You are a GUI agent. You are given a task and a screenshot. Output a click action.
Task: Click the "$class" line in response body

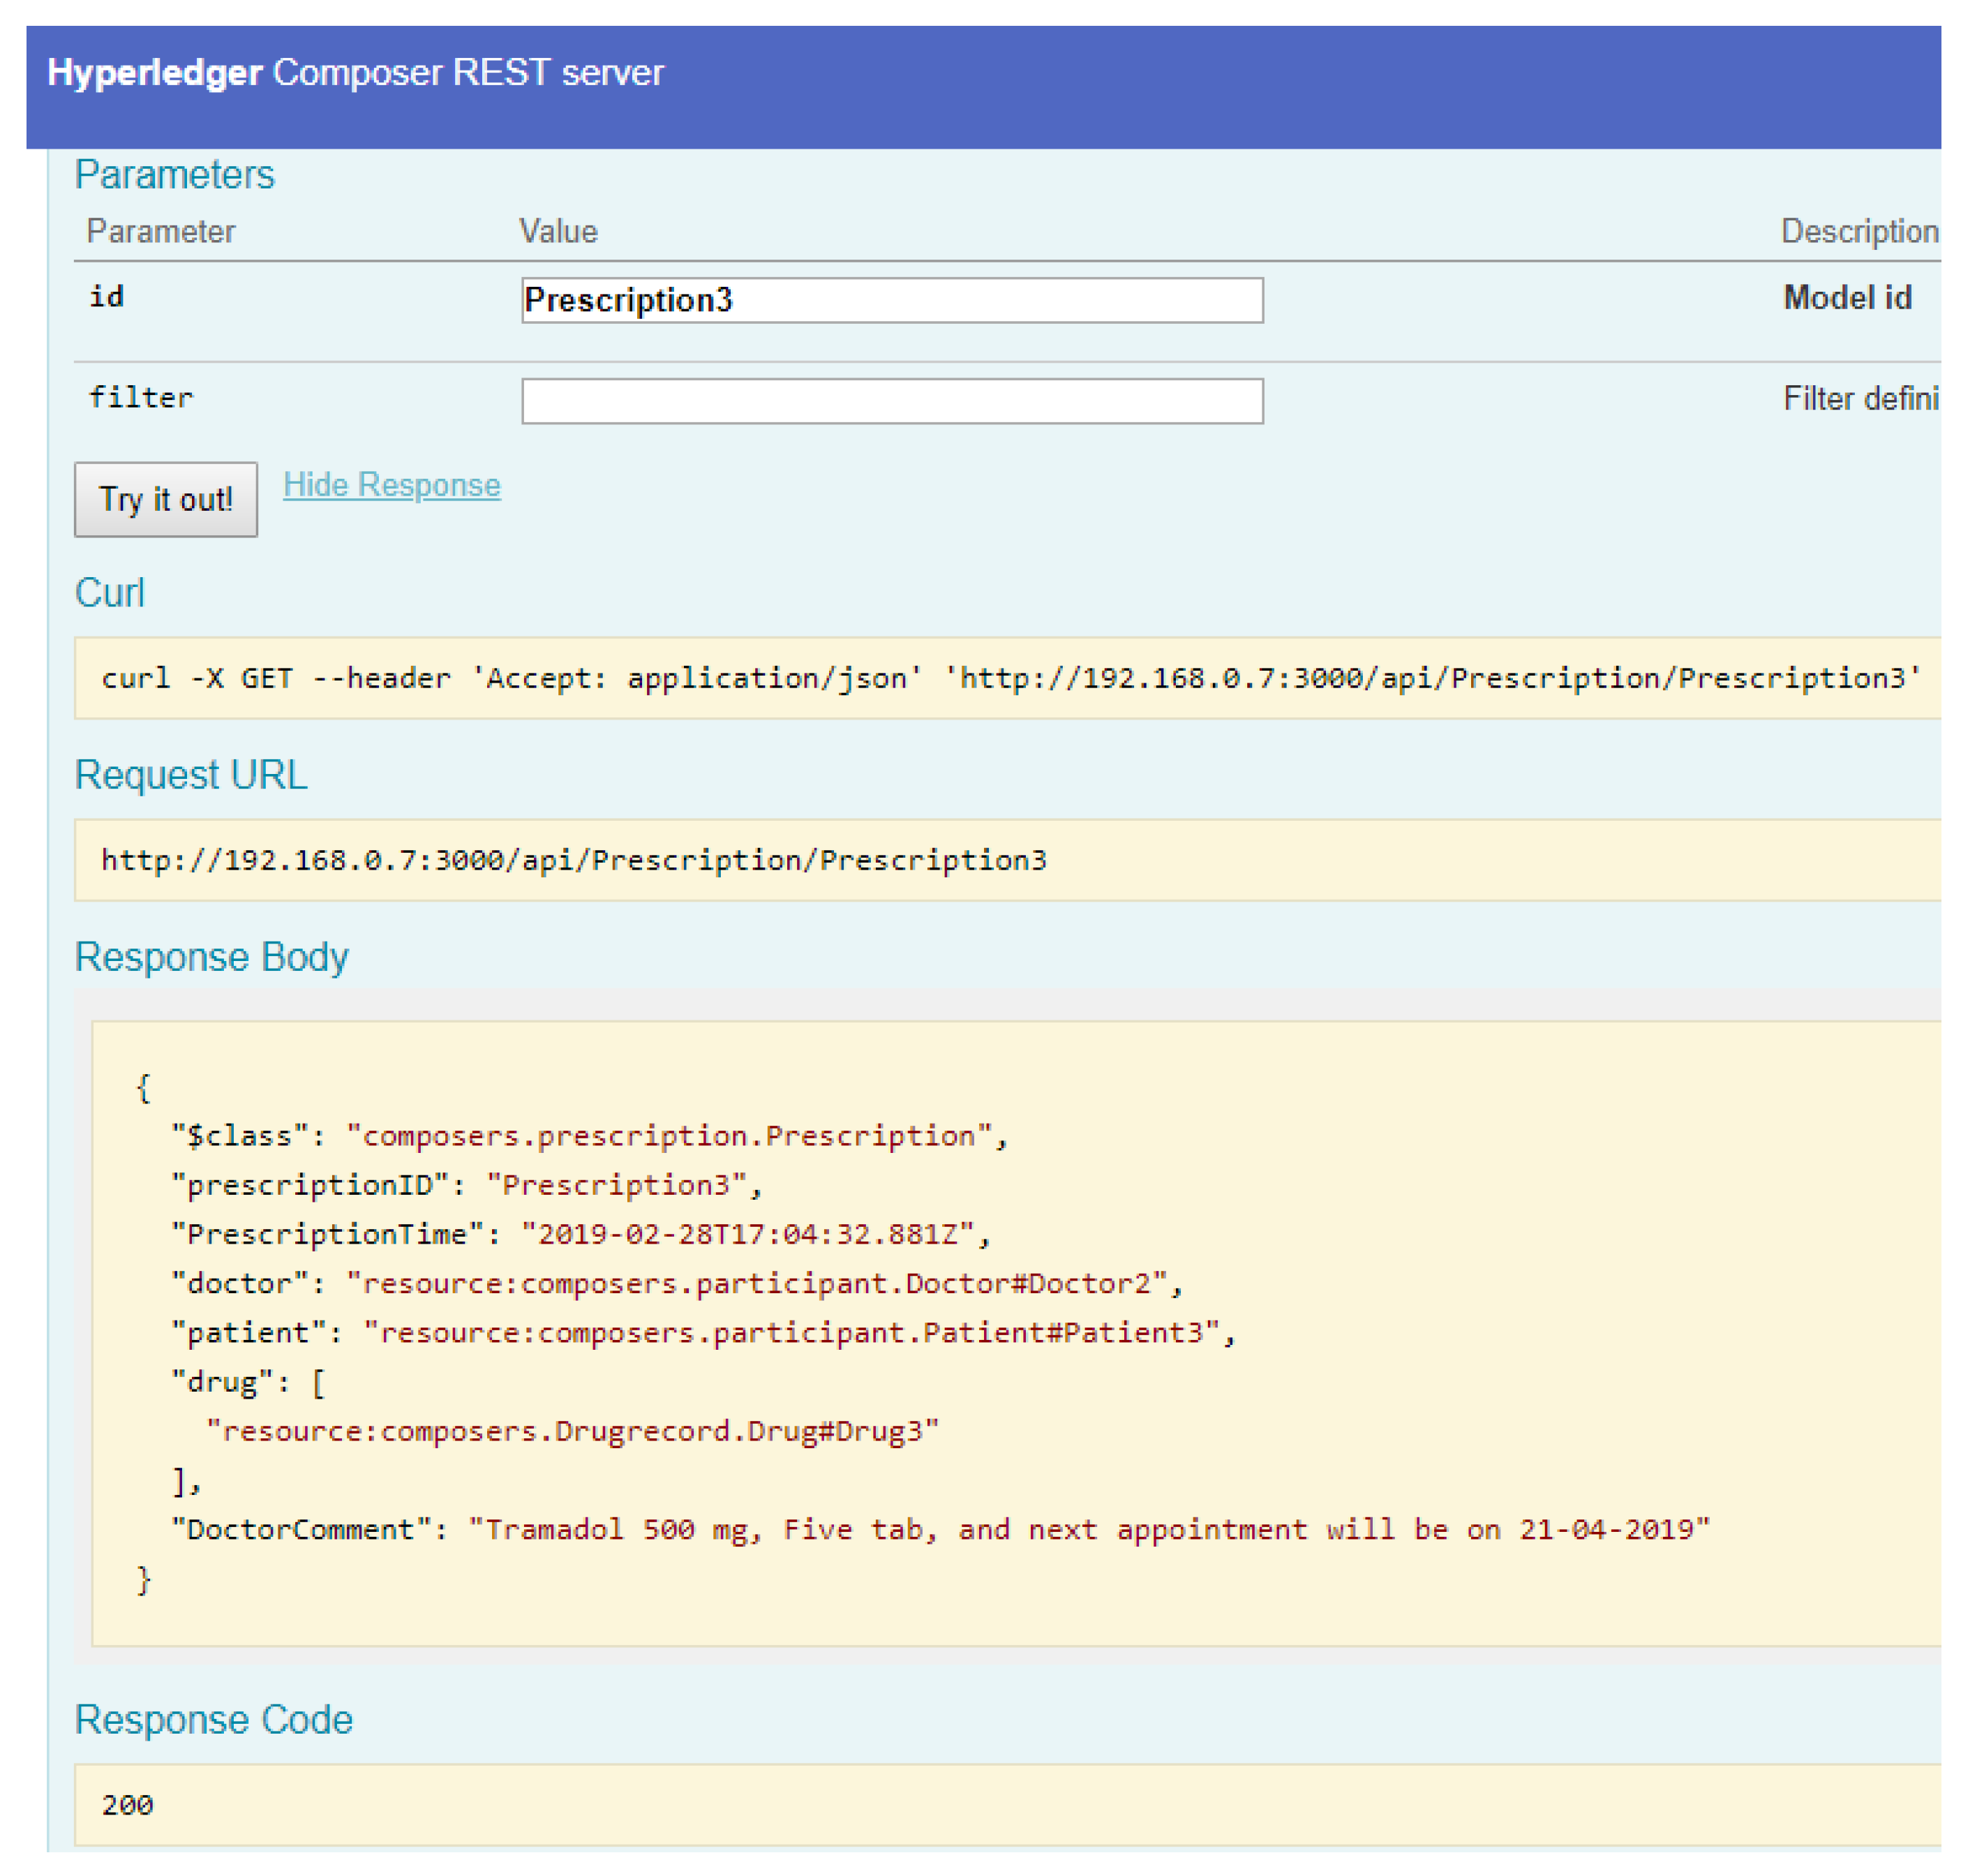pyautogui.click(x=590, y=1136)
